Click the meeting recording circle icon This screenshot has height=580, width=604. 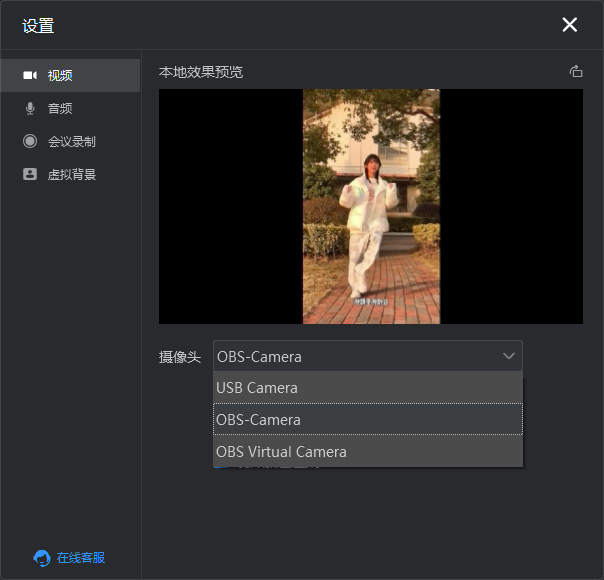30,142
